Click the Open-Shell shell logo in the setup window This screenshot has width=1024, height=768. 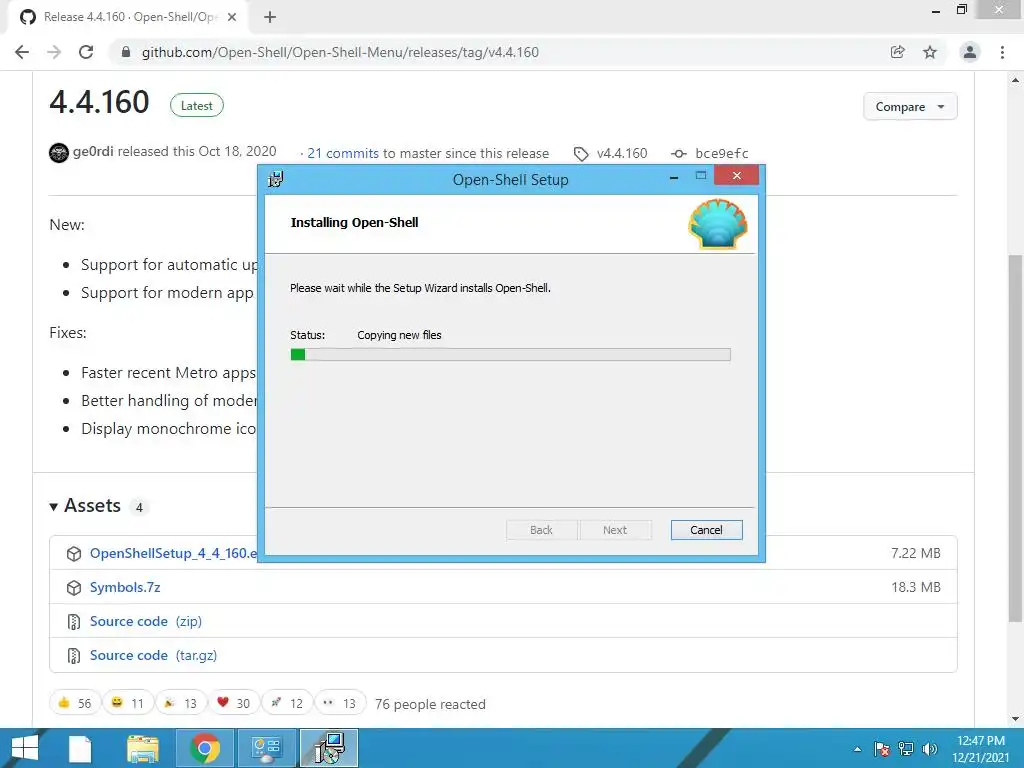[x=718, y=224]
